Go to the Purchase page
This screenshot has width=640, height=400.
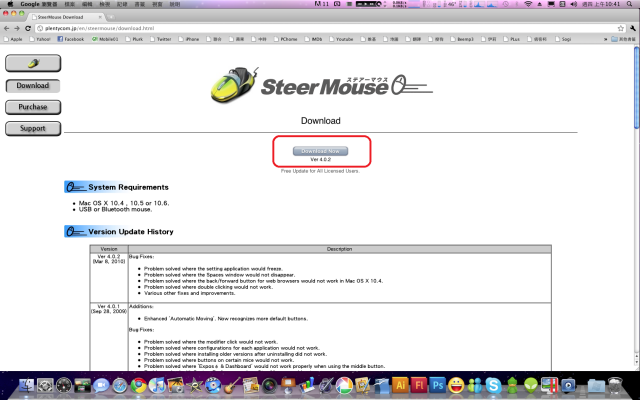point(33,107)
